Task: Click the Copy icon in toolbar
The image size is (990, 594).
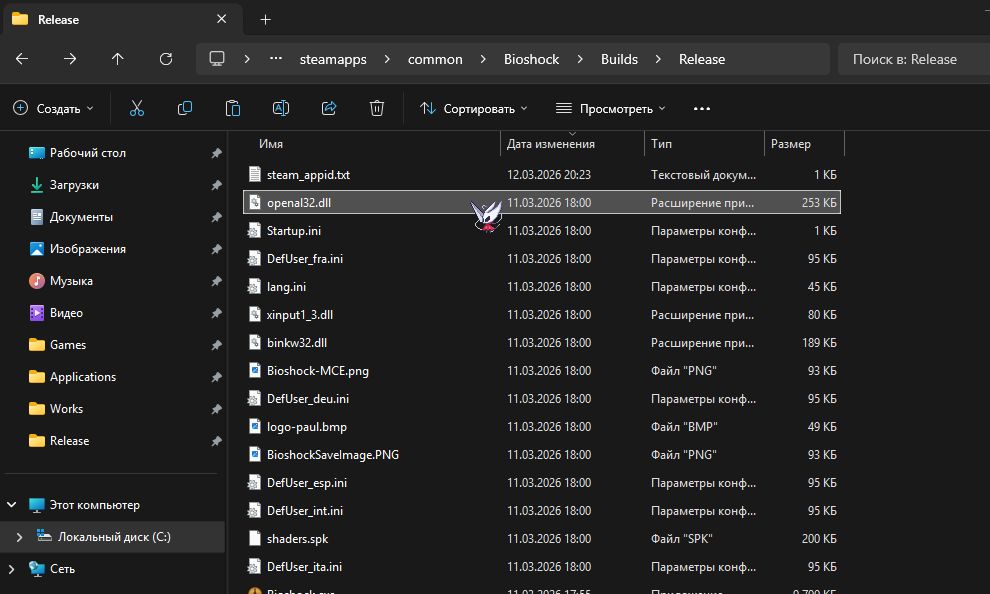Action: tap(184, 109)
